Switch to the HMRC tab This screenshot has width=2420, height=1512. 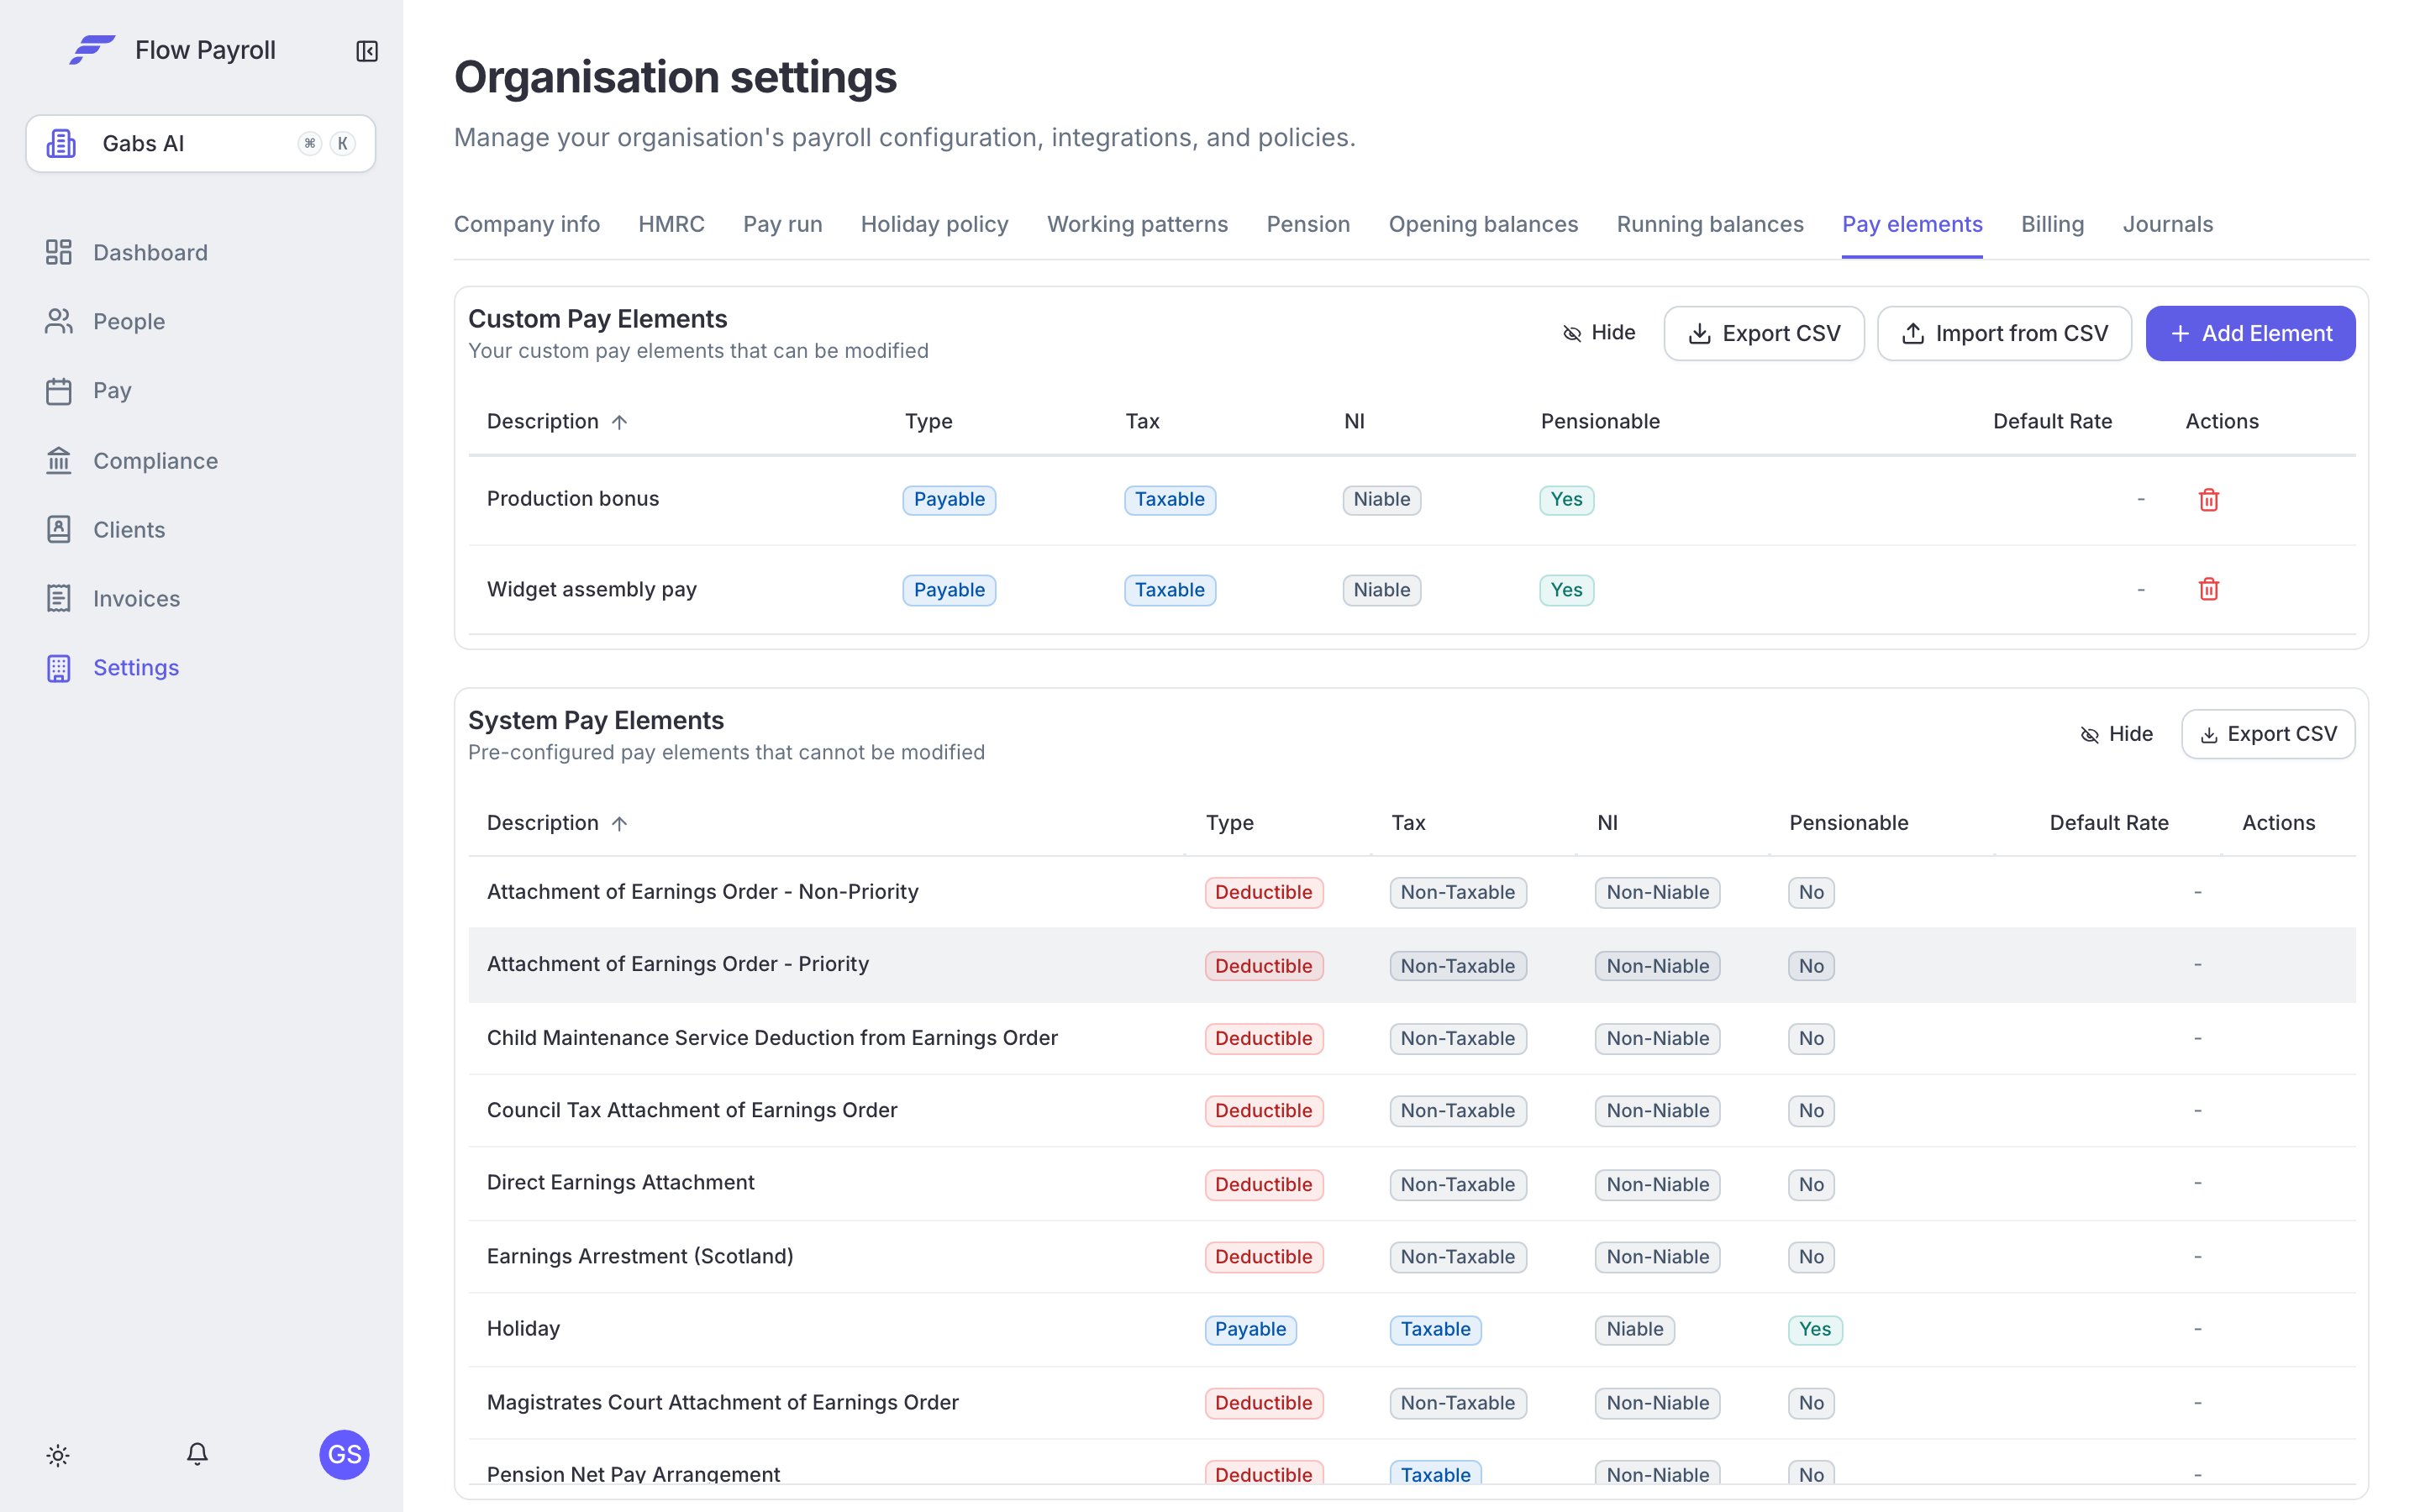point(672,224)
